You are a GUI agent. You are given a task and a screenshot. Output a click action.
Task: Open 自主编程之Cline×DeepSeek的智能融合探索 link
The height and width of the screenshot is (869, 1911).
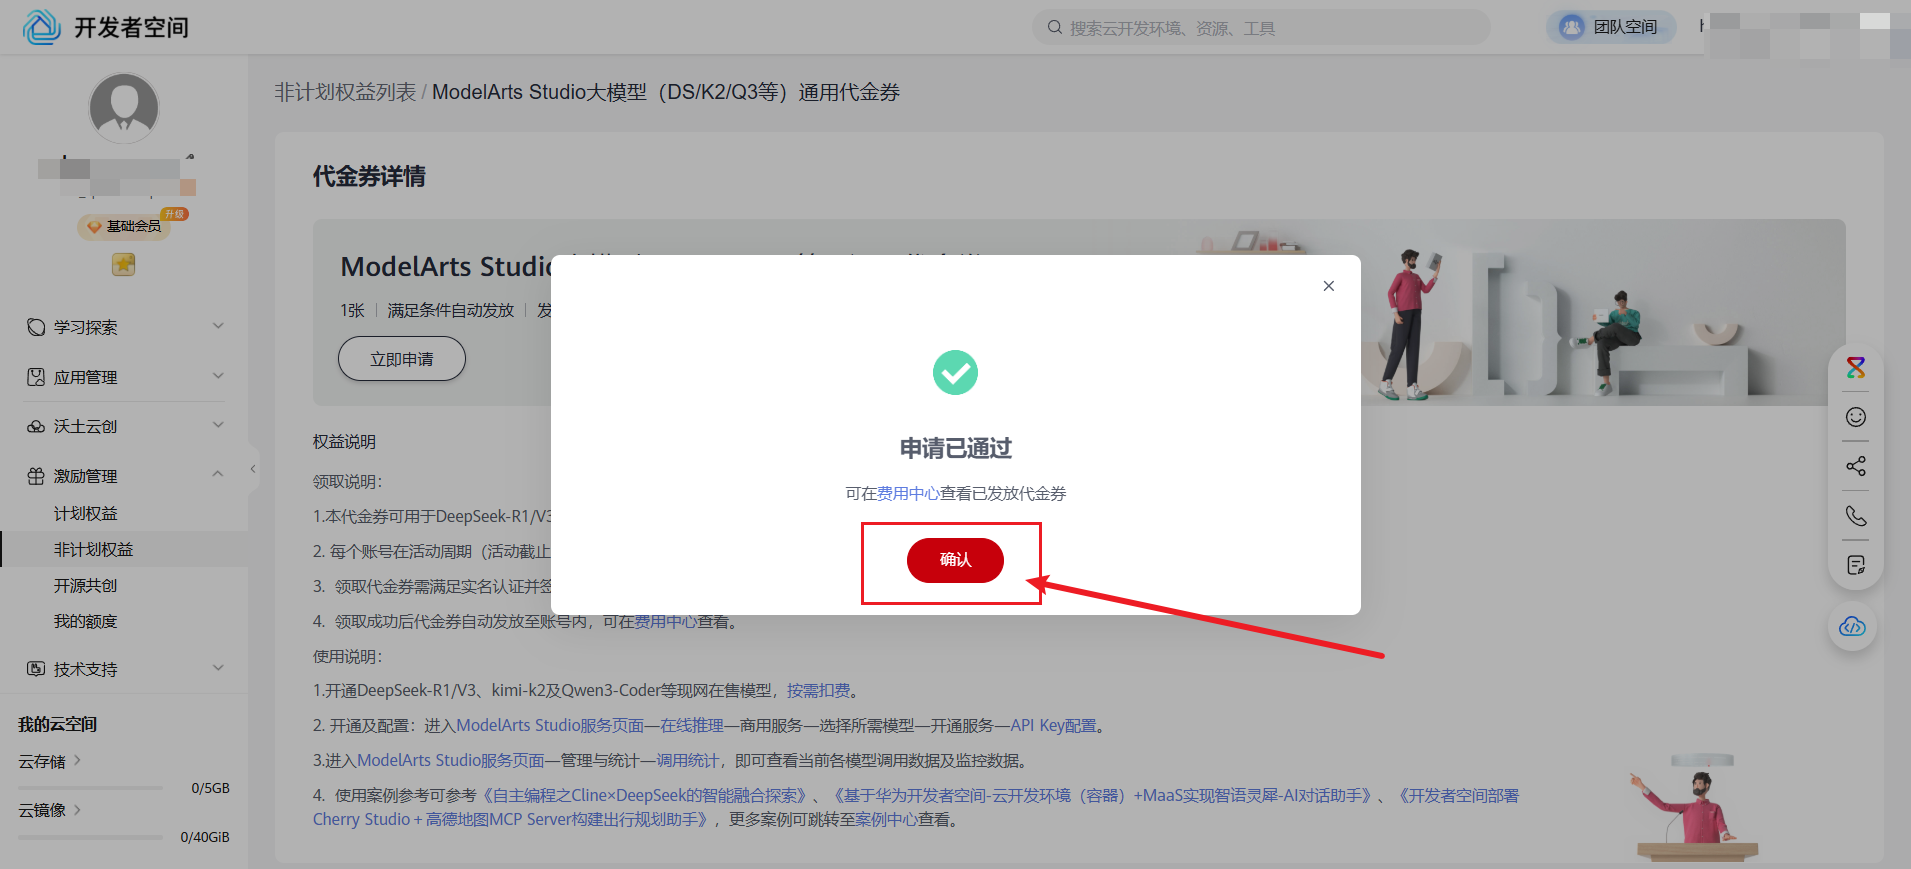coord(644,795)
